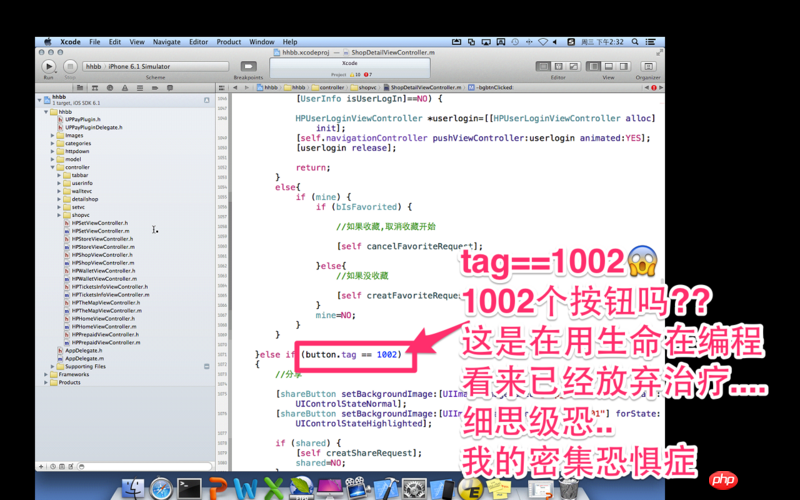Go back in editor history
The height and width of the screenshot is (500, 800).
click(x=235, y=88)
